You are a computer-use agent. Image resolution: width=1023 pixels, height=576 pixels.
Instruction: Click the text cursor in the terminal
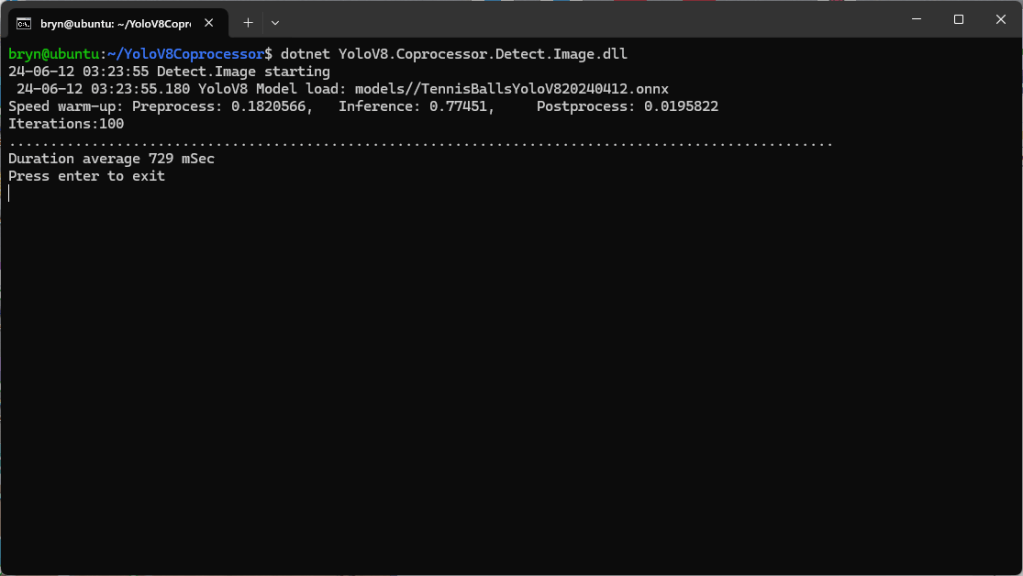(9, 193)
